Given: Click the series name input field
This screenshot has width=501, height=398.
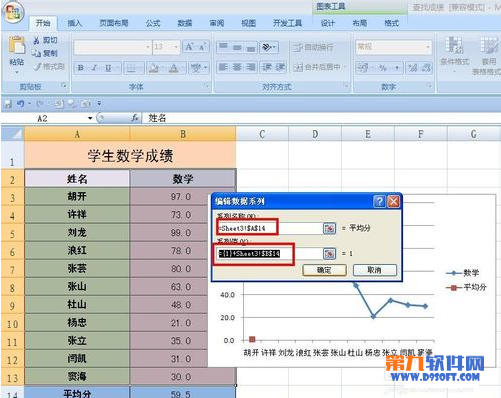Looking at the screenshot, I should click(270, 228).
